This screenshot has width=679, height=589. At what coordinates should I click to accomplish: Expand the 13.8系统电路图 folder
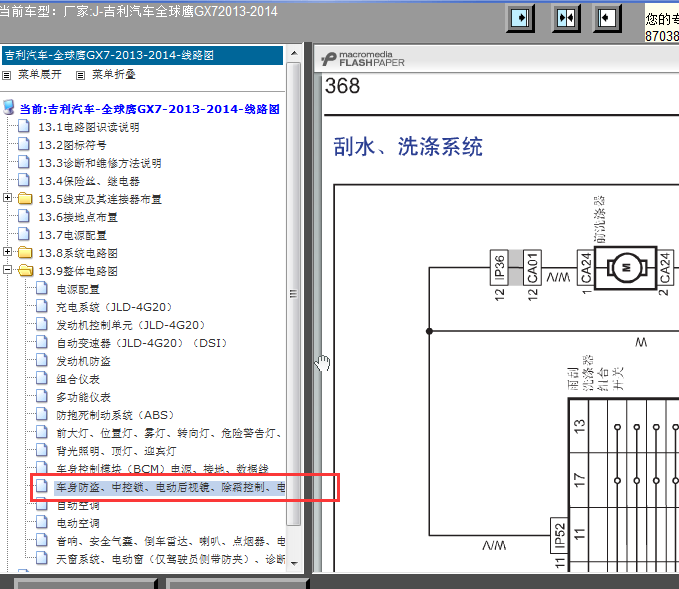tap(7, 252)
